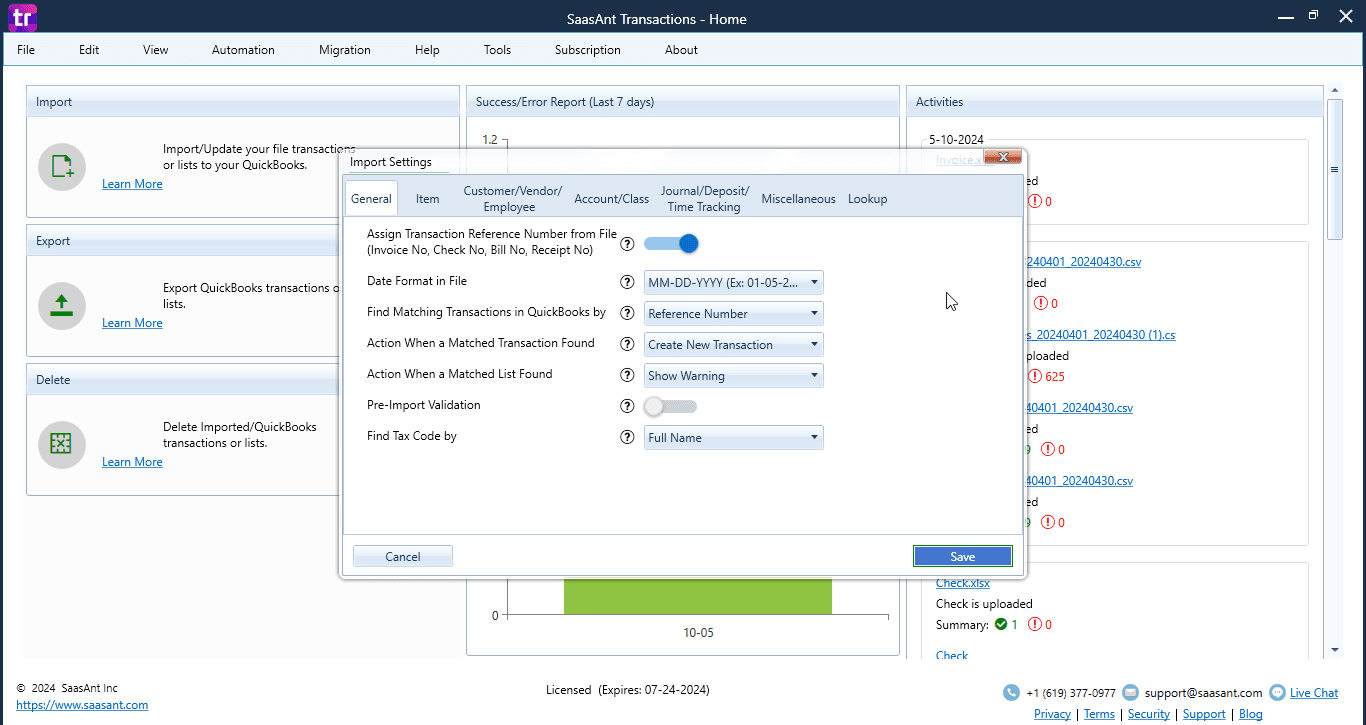Viewport: 1366px width, 725px height.
Task: Open the Help menu
Action: (427, 50)
